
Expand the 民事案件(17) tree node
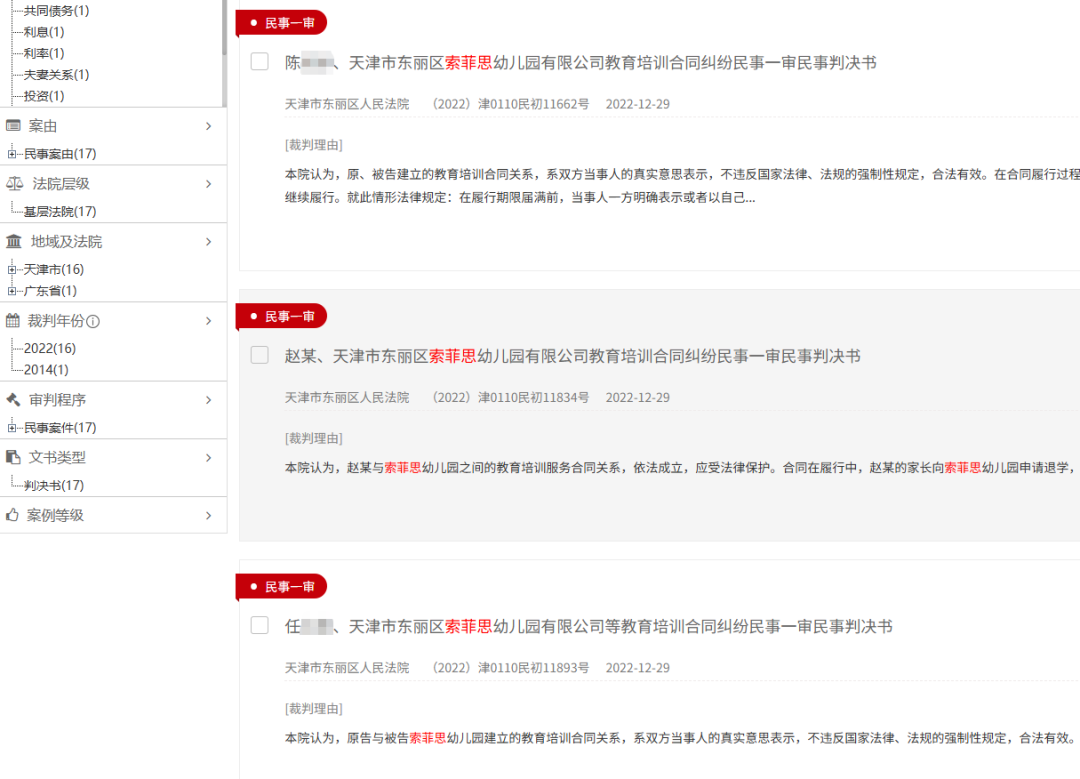coord(12,428)
